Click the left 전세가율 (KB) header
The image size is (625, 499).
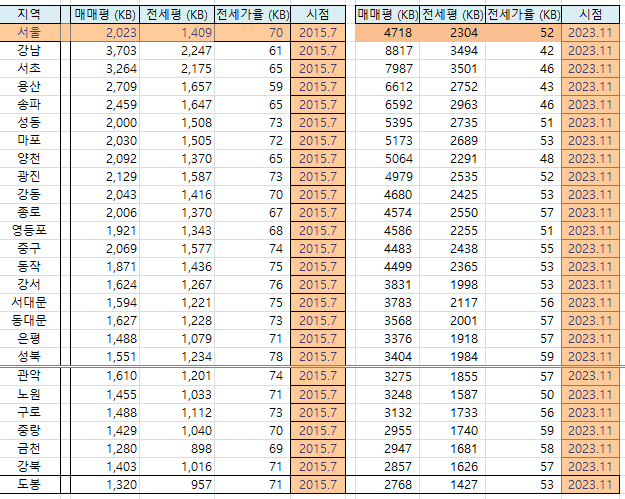coord(252,15)
